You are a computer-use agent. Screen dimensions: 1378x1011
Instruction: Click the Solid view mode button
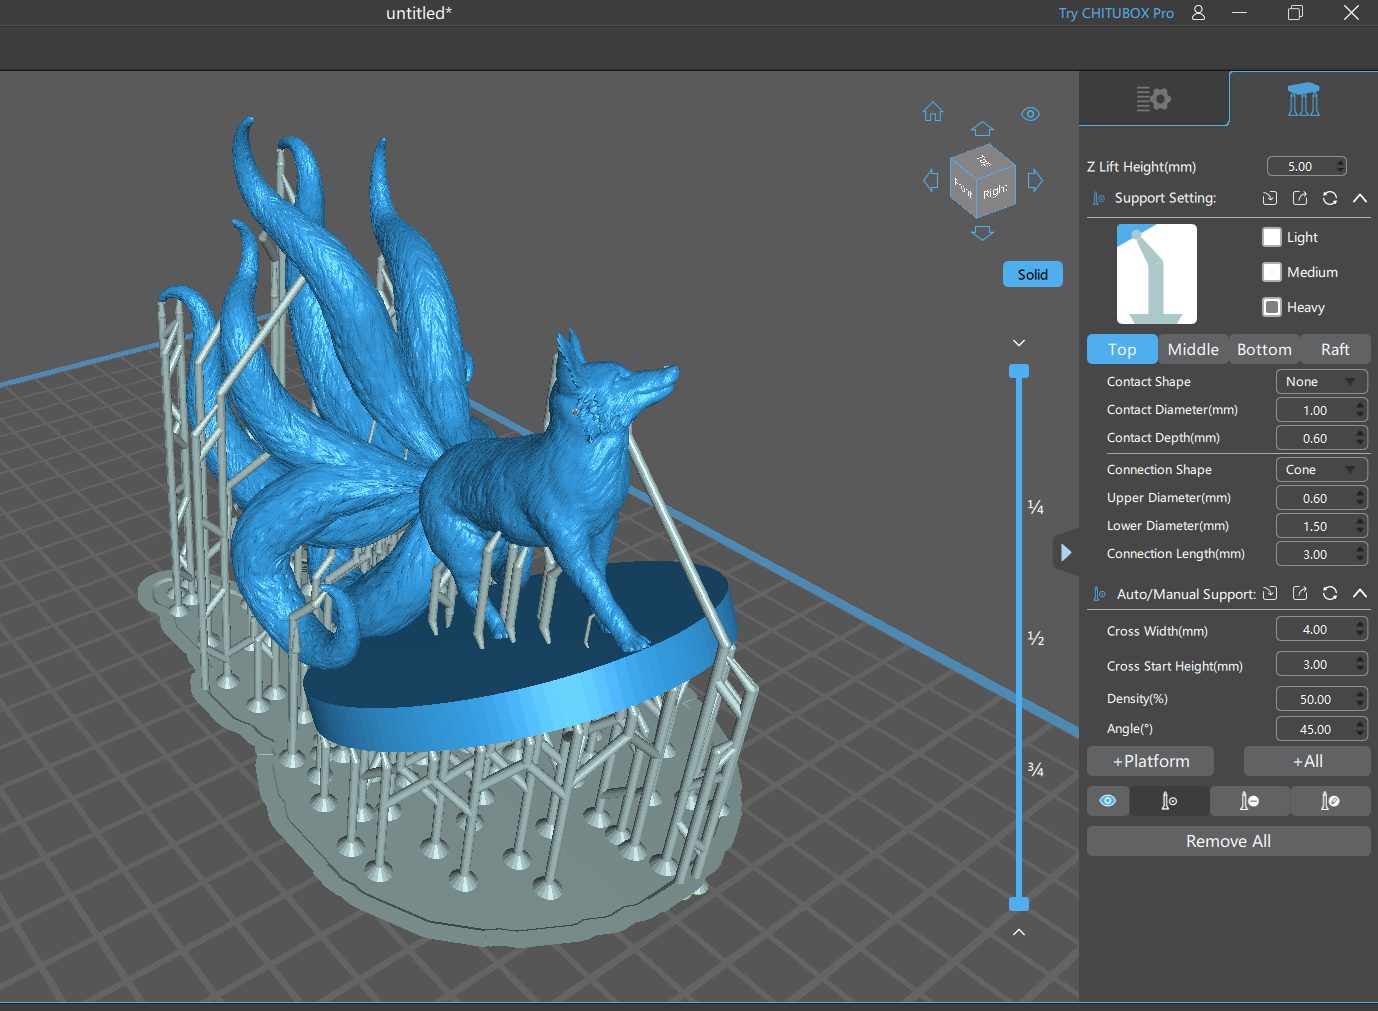(1032, 274)
